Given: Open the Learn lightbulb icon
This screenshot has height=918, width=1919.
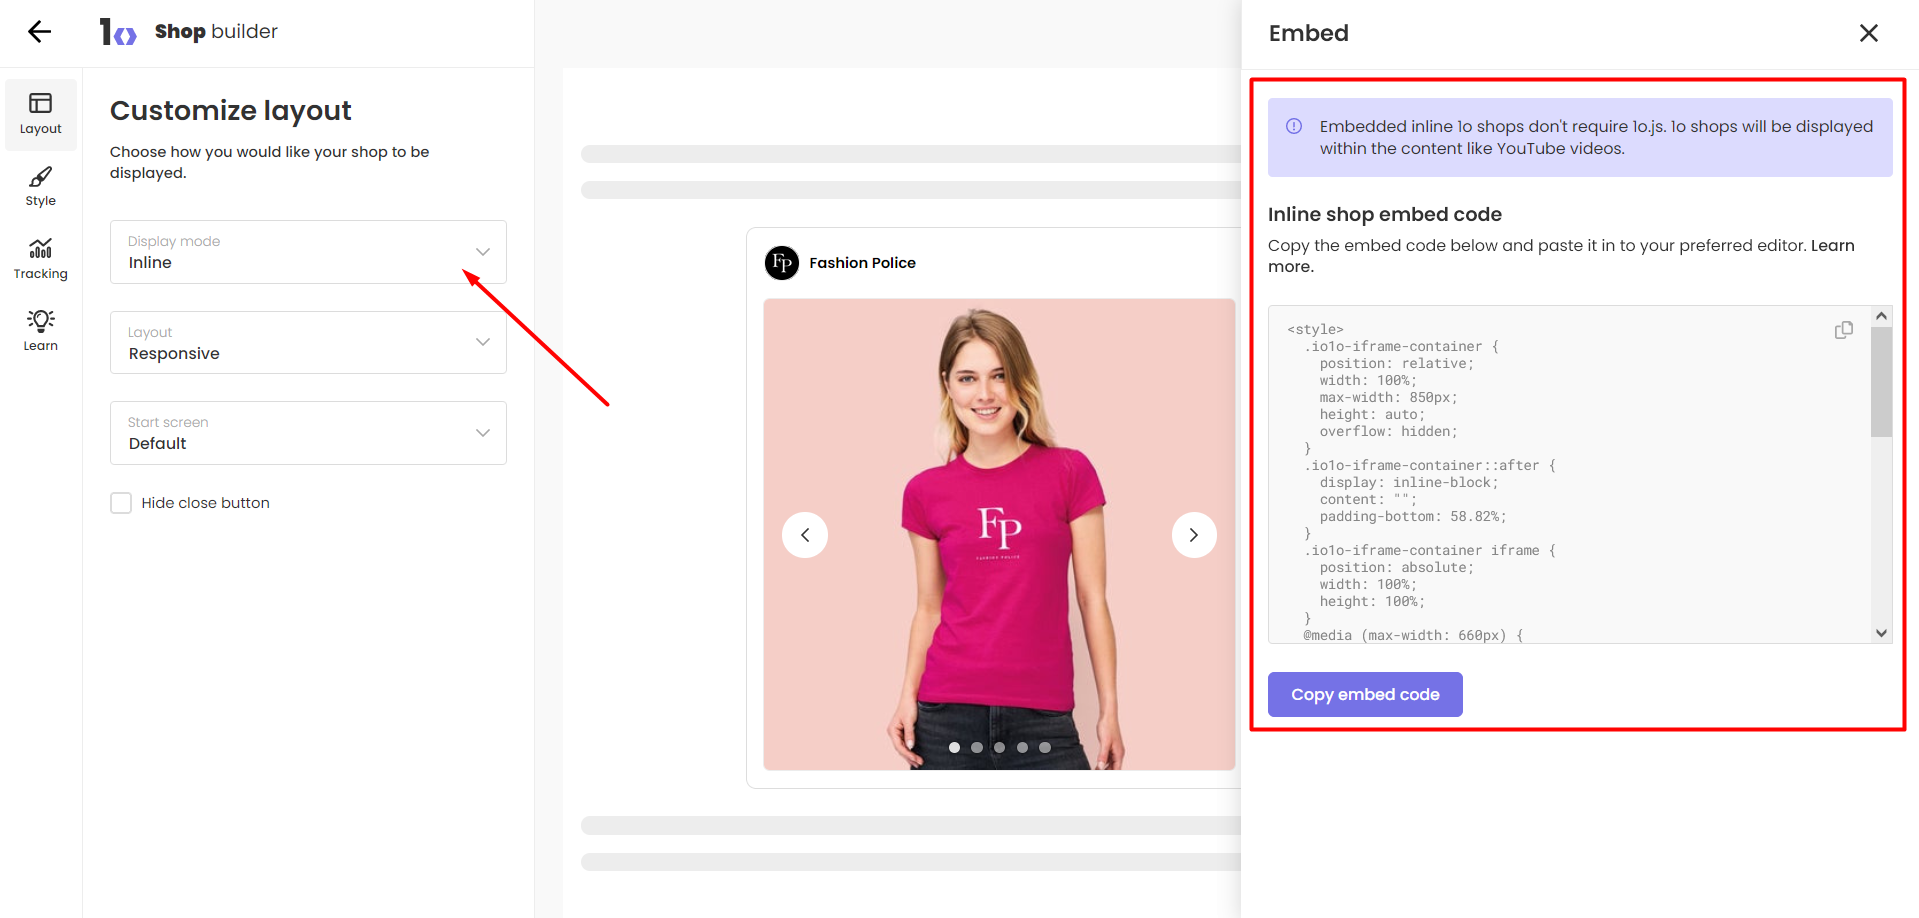Looking at the screenshot, I should click(41, 331).
